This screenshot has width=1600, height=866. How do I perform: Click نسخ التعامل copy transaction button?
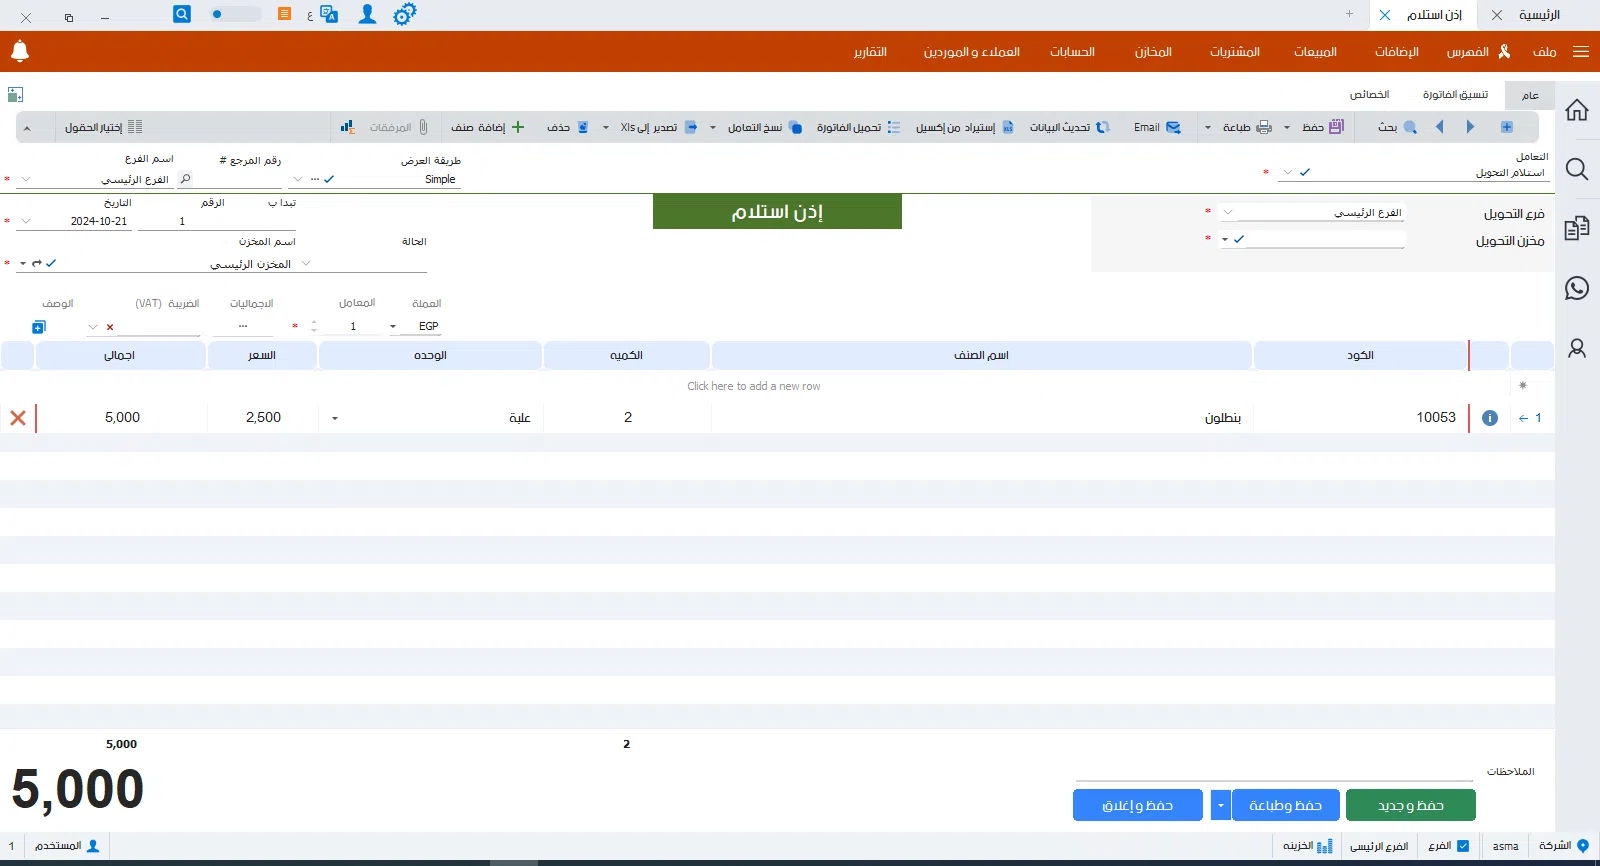click(765, 127)
